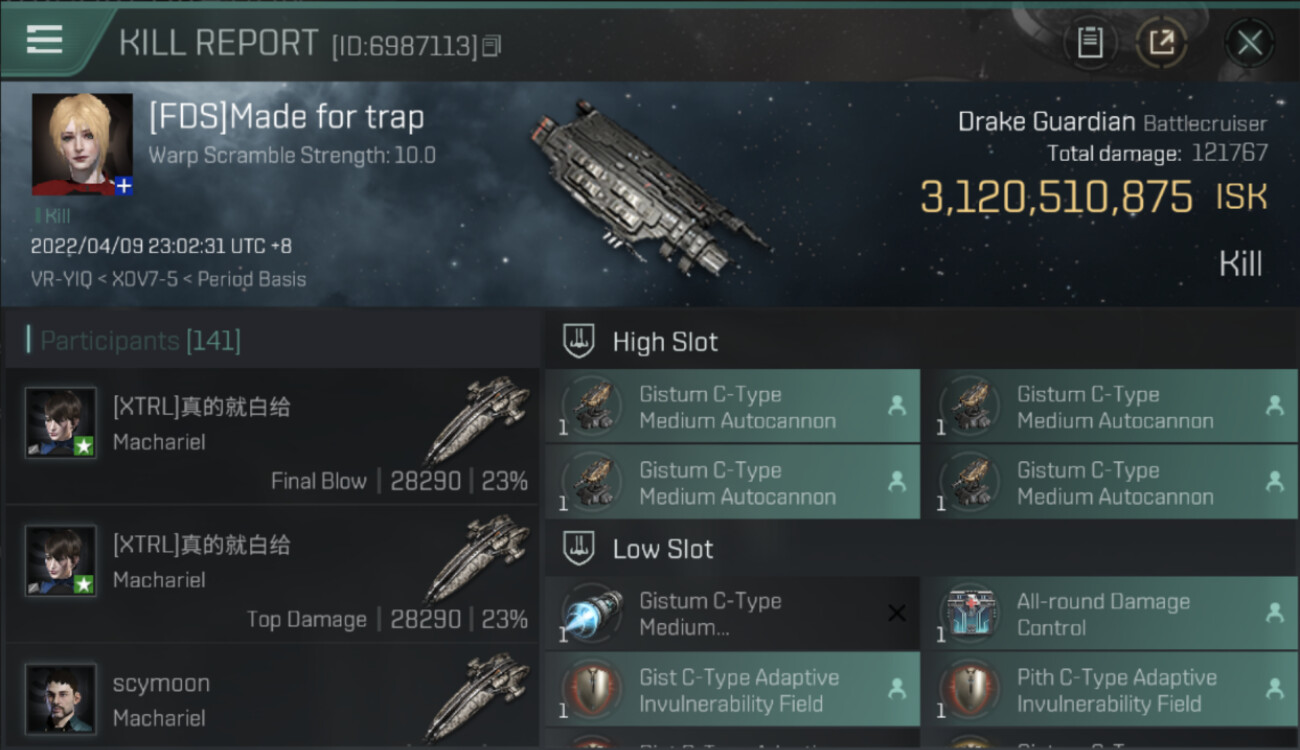This screenshot has width=1300, height=750.
Task: Close the kill report window
Action: [x=1249, y=43]
